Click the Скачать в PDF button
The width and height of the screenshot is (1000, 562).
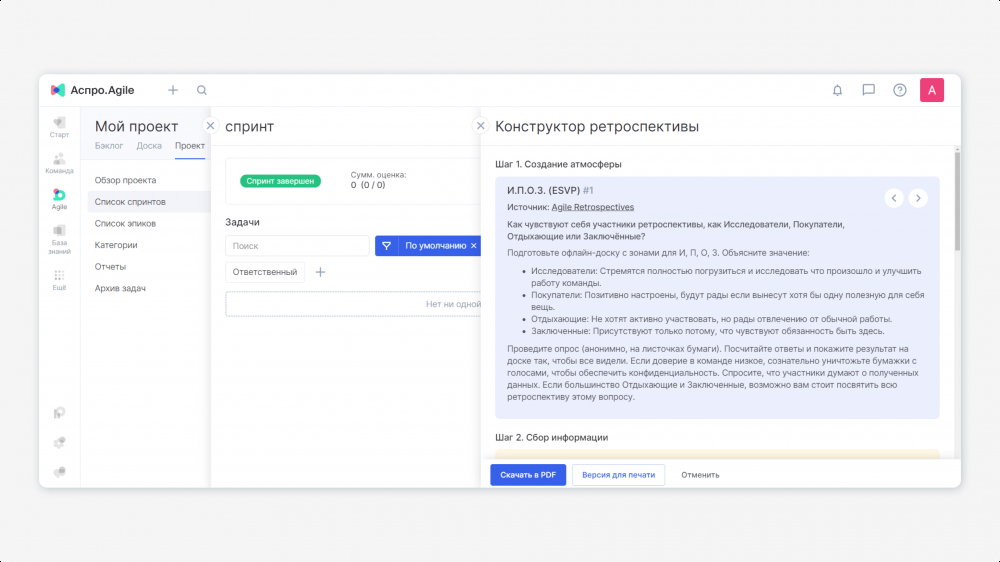[528, 475]
